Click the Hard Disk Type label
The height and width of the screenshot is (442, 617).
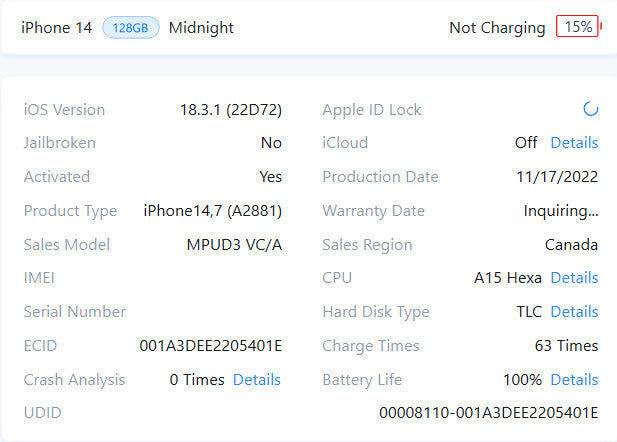click(376, 312)
